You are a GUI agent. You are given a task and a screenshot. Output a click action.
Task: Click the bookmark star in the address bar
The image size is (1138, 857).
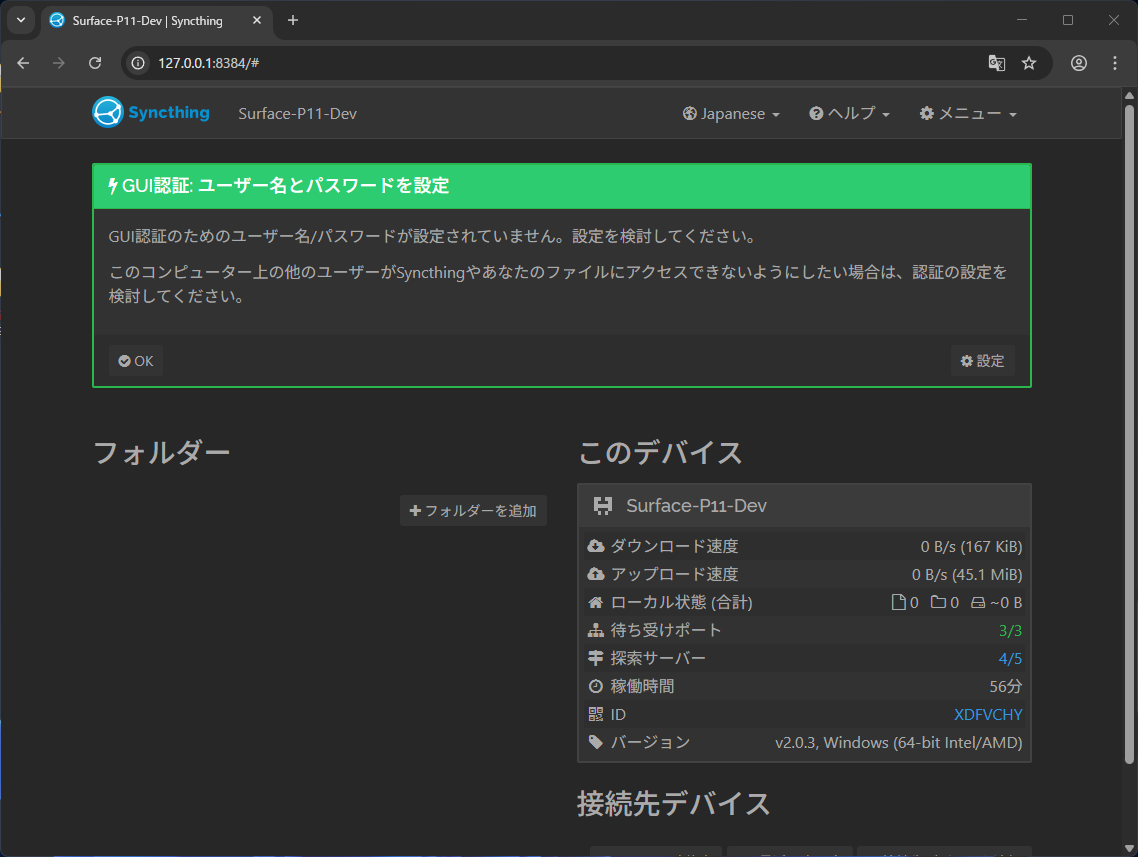coord(1030,62)
